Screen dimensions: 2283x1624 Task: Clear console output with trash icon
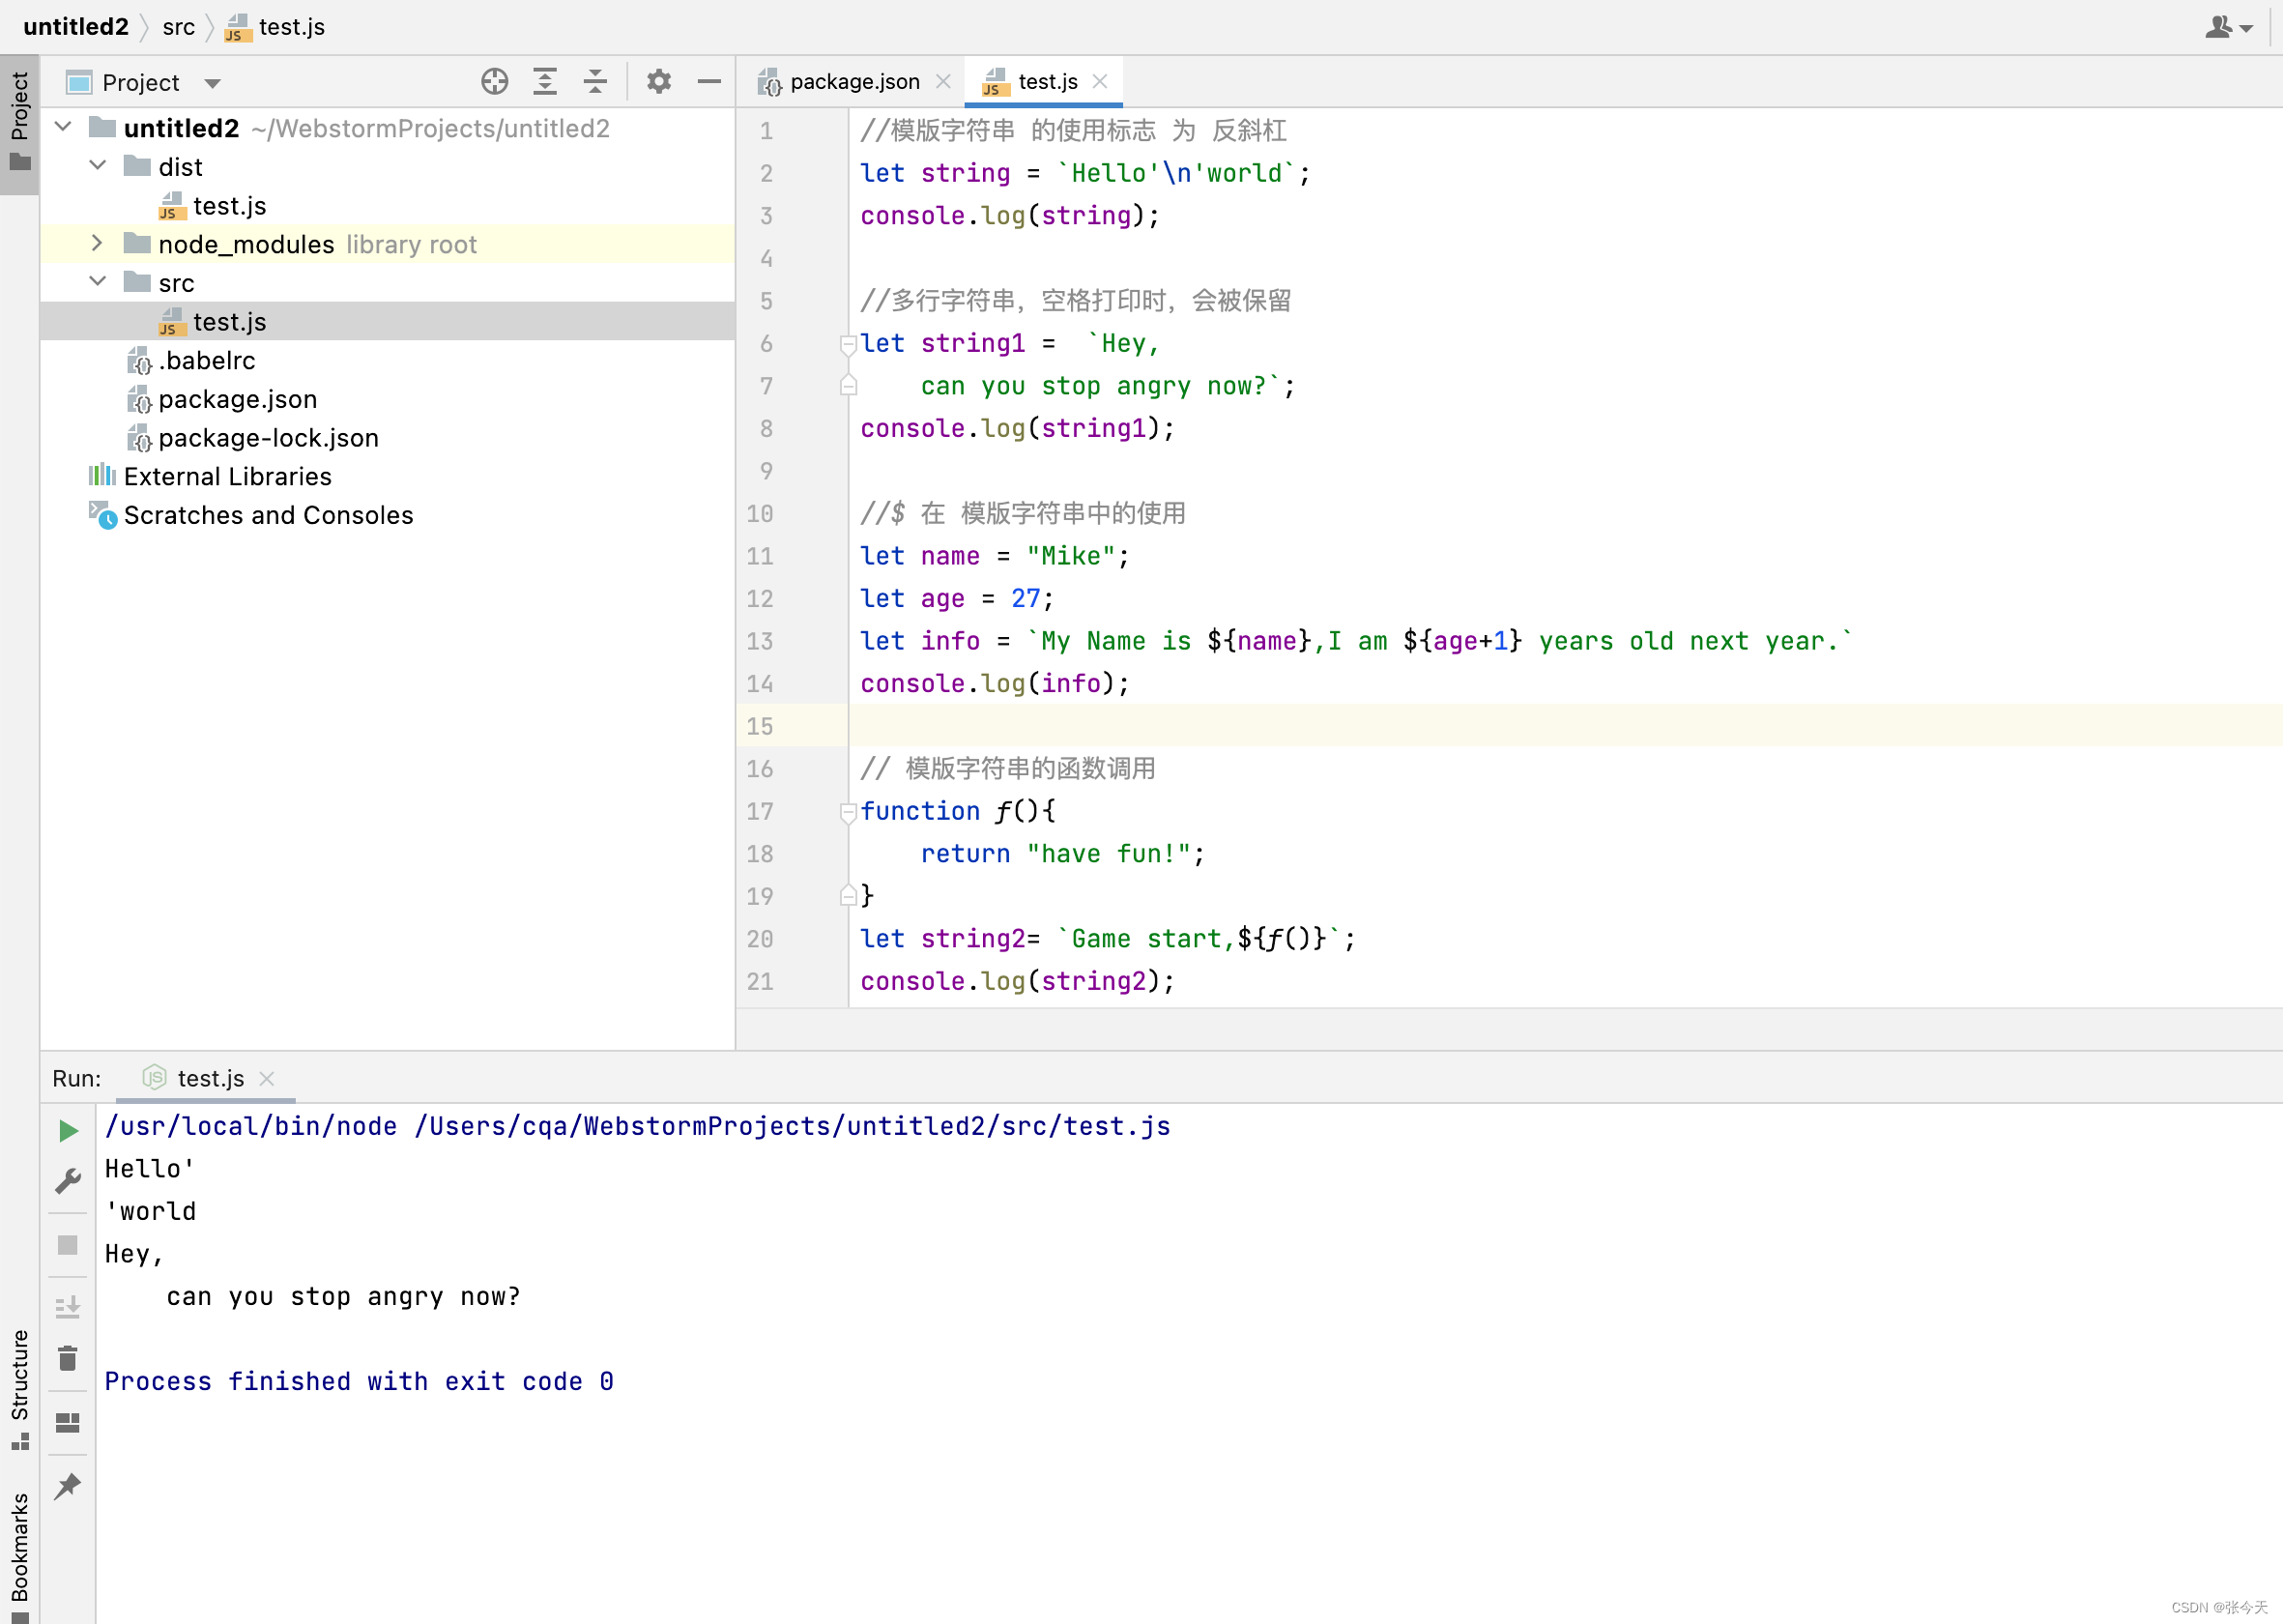click(68, 1359)
